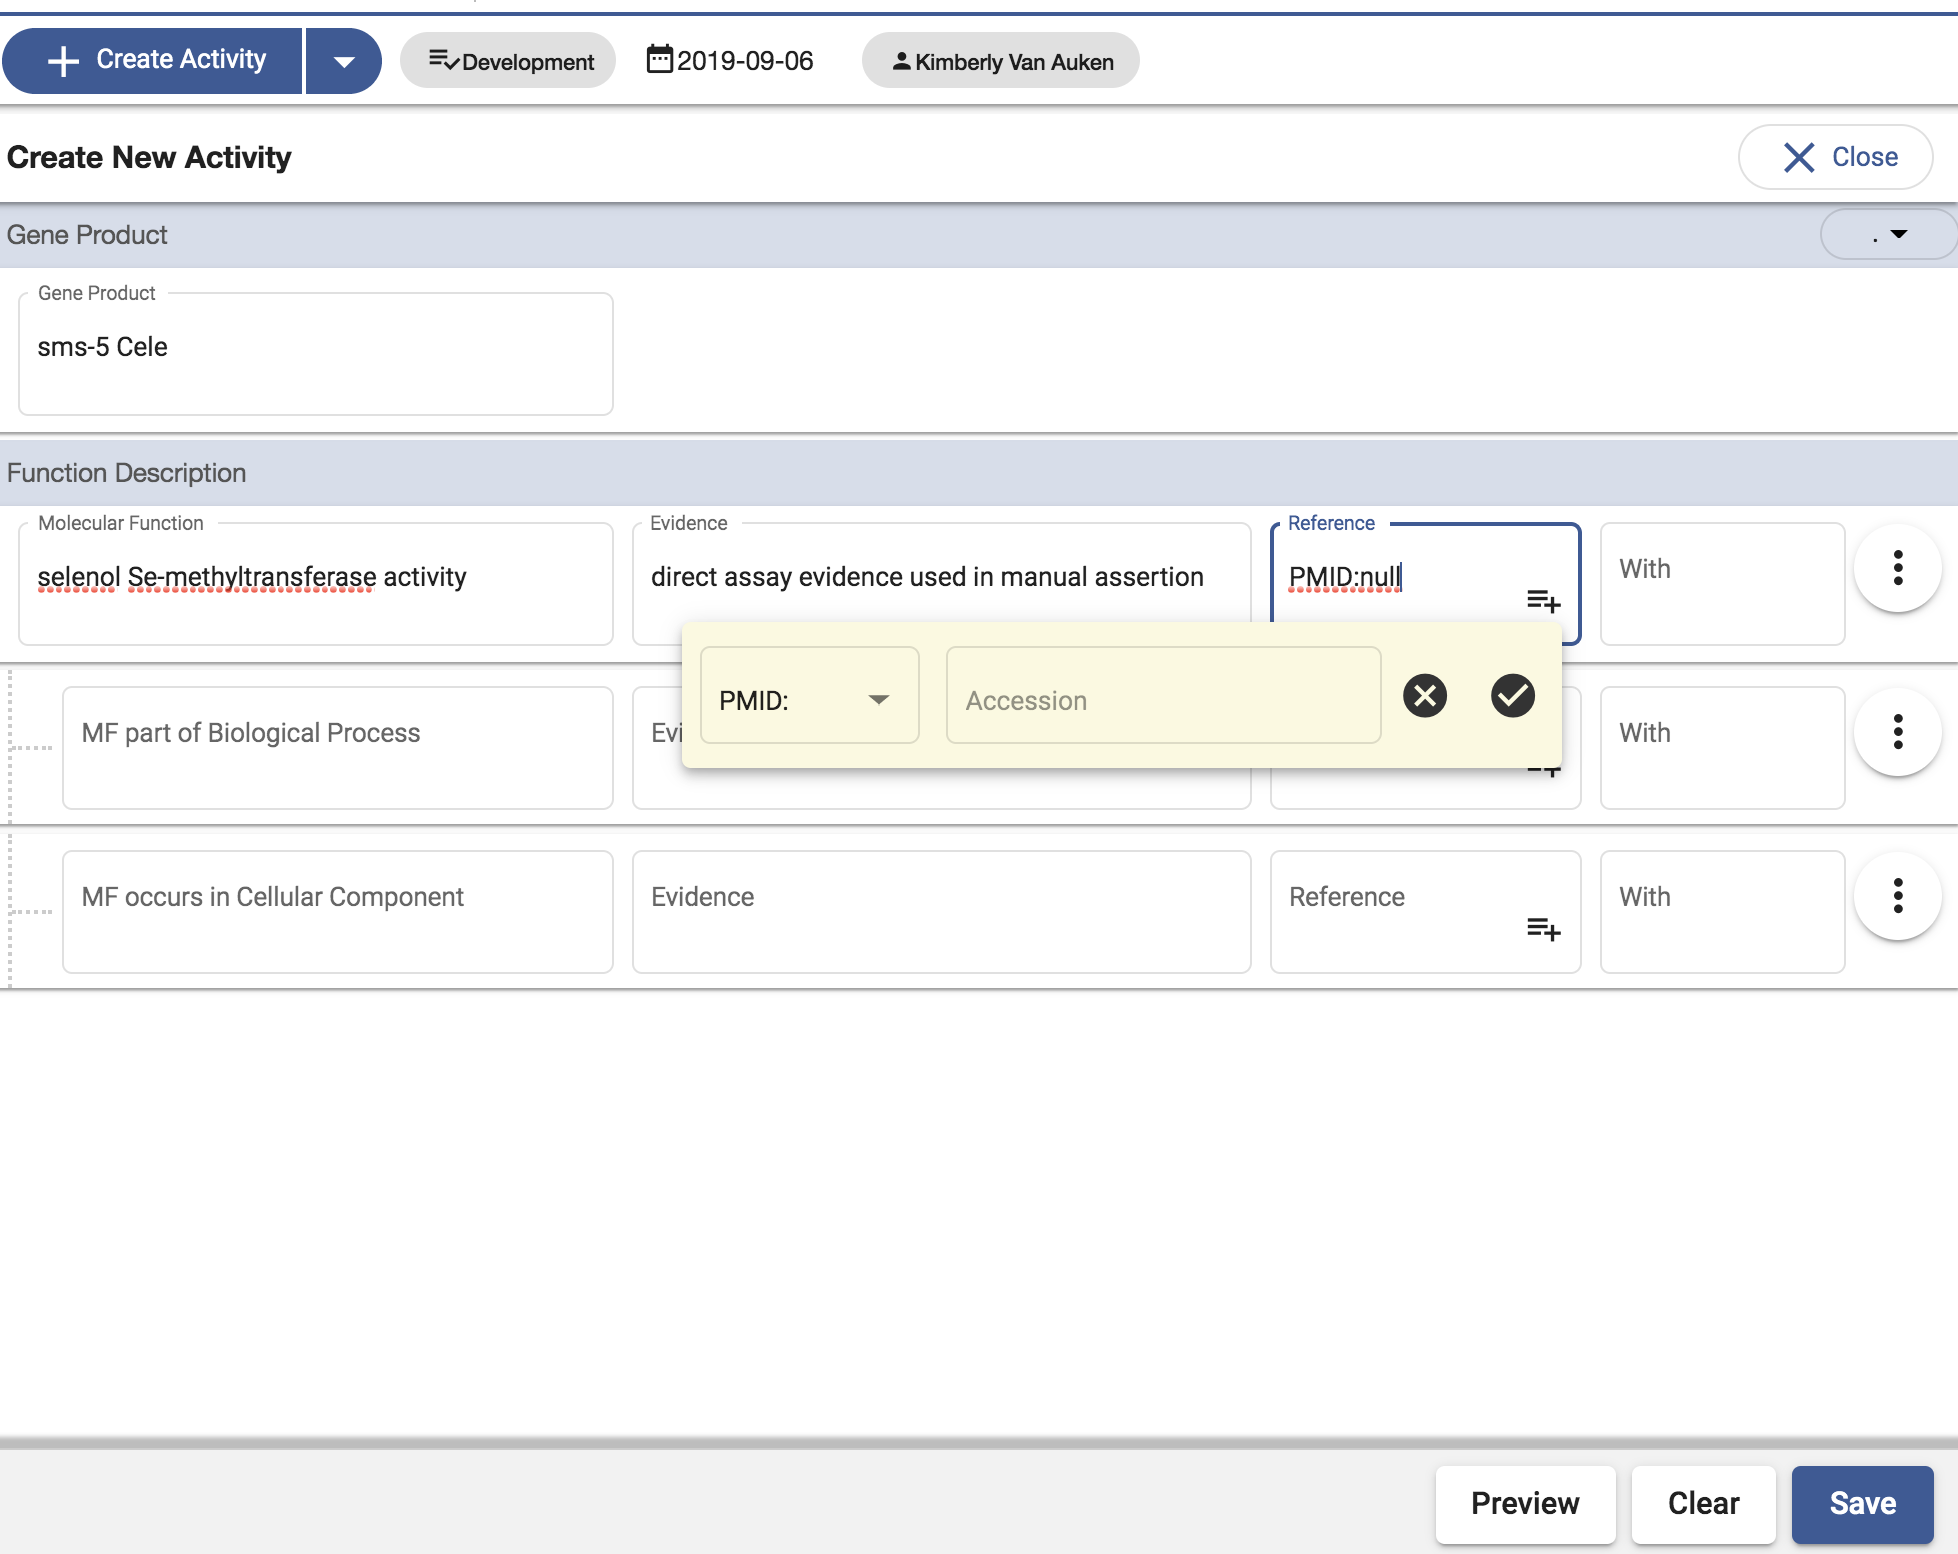
Task: Cancel the PMID popup with the X circle icon
Action: [x=1424, y=695]
